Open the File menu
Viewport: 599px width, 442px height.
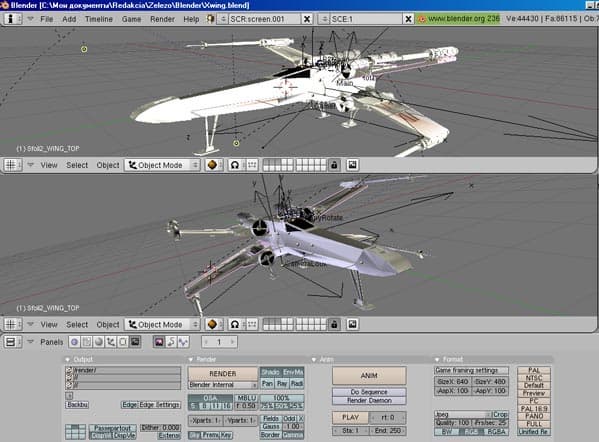click(47, 19)
